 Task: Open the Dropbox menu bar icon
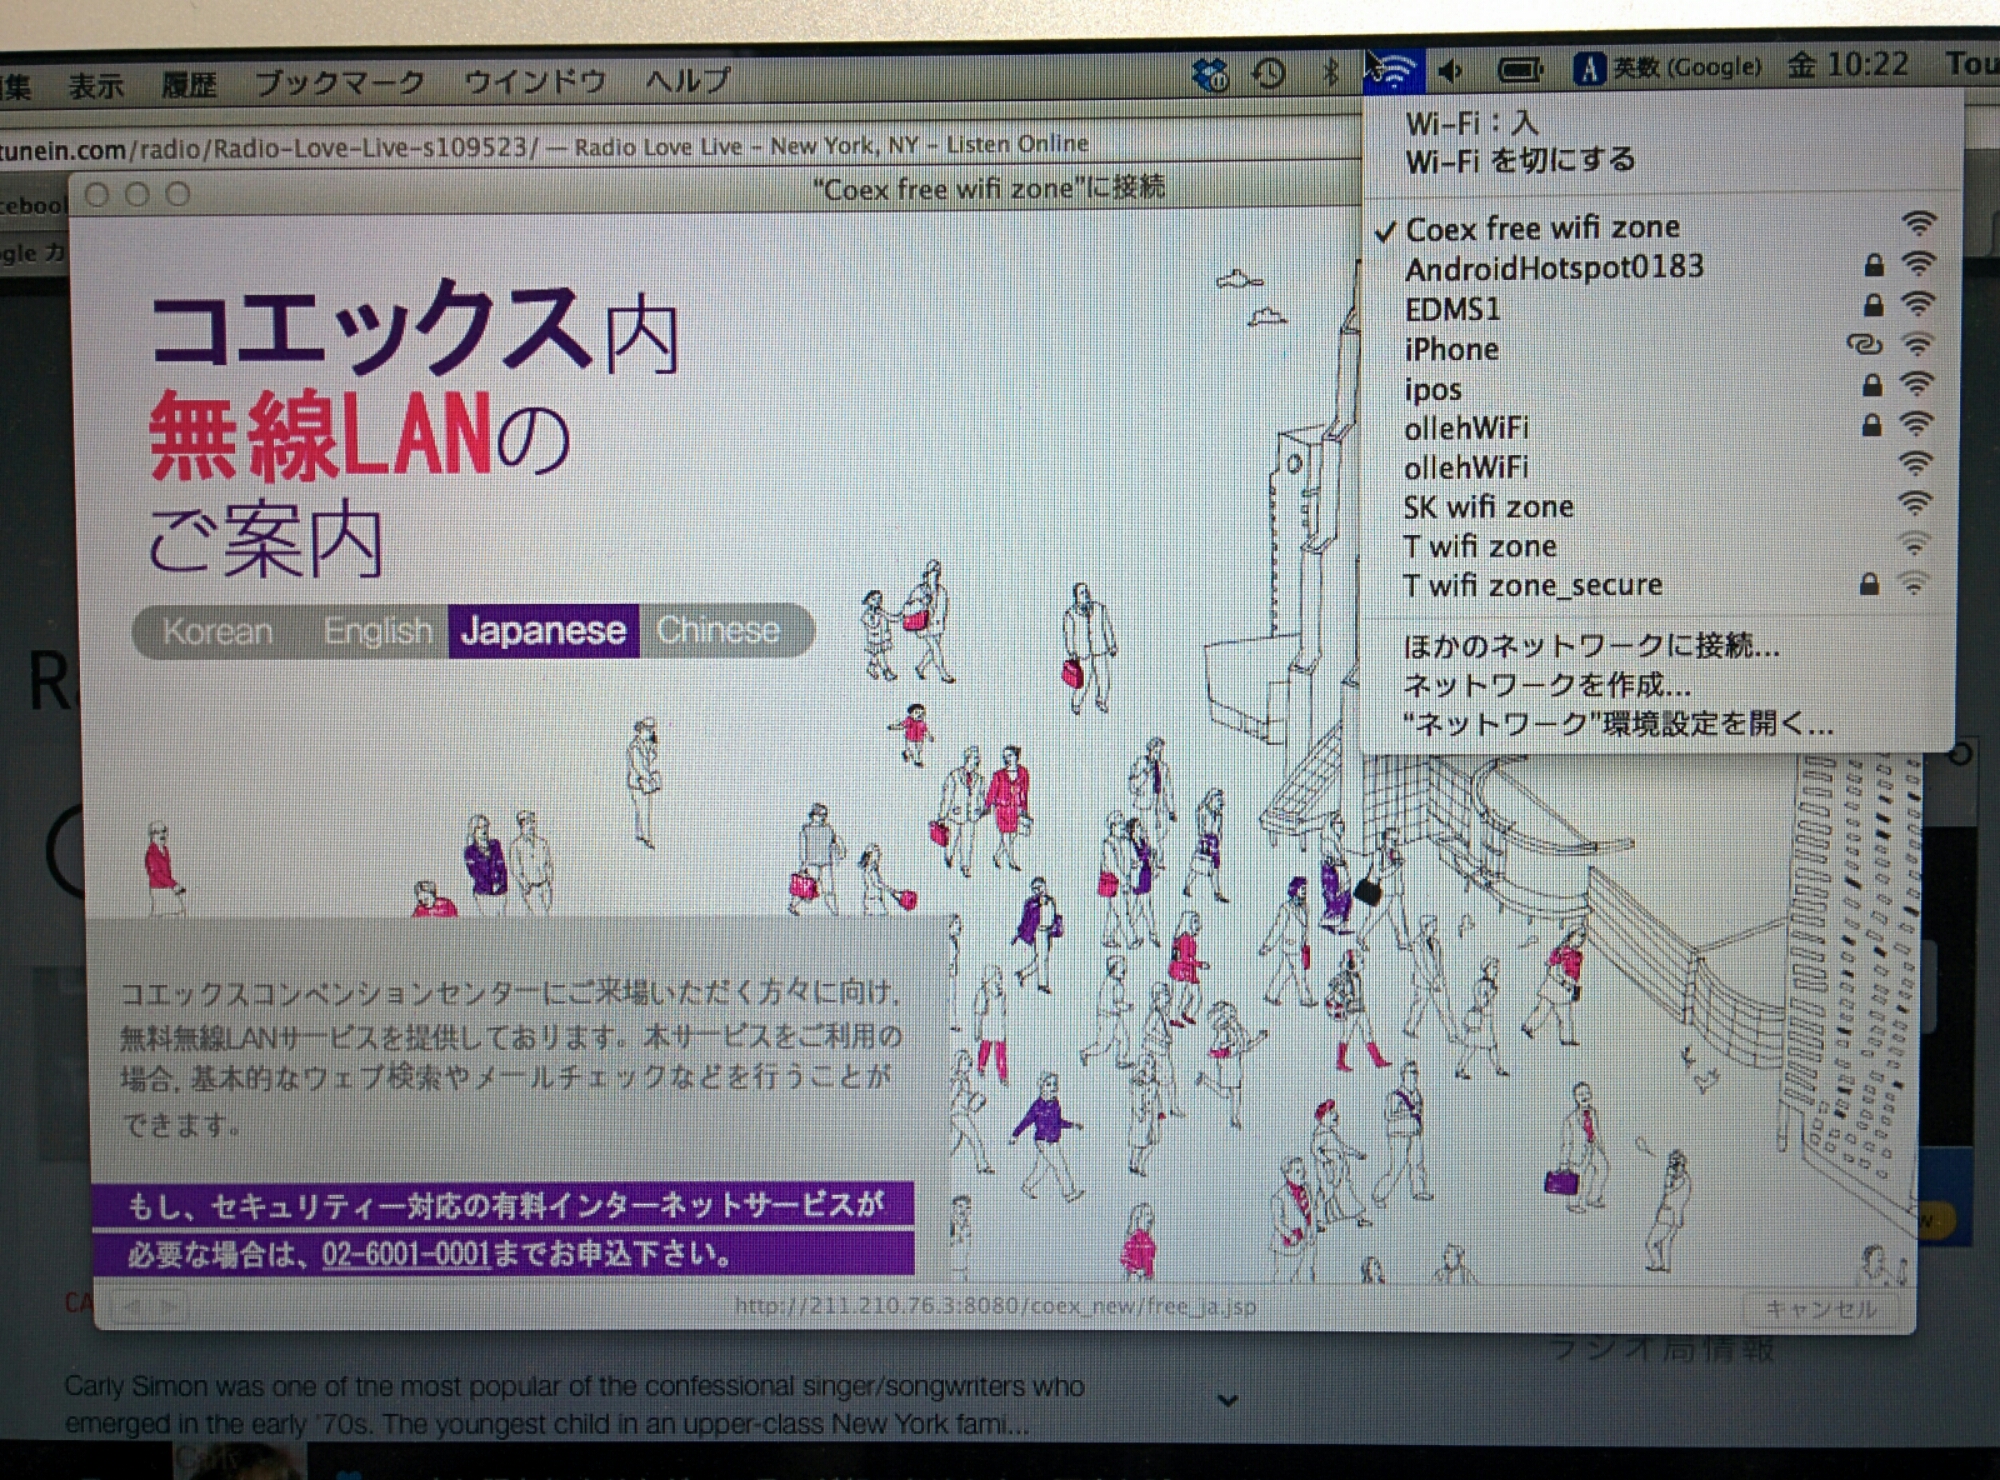click(1210, 74)
